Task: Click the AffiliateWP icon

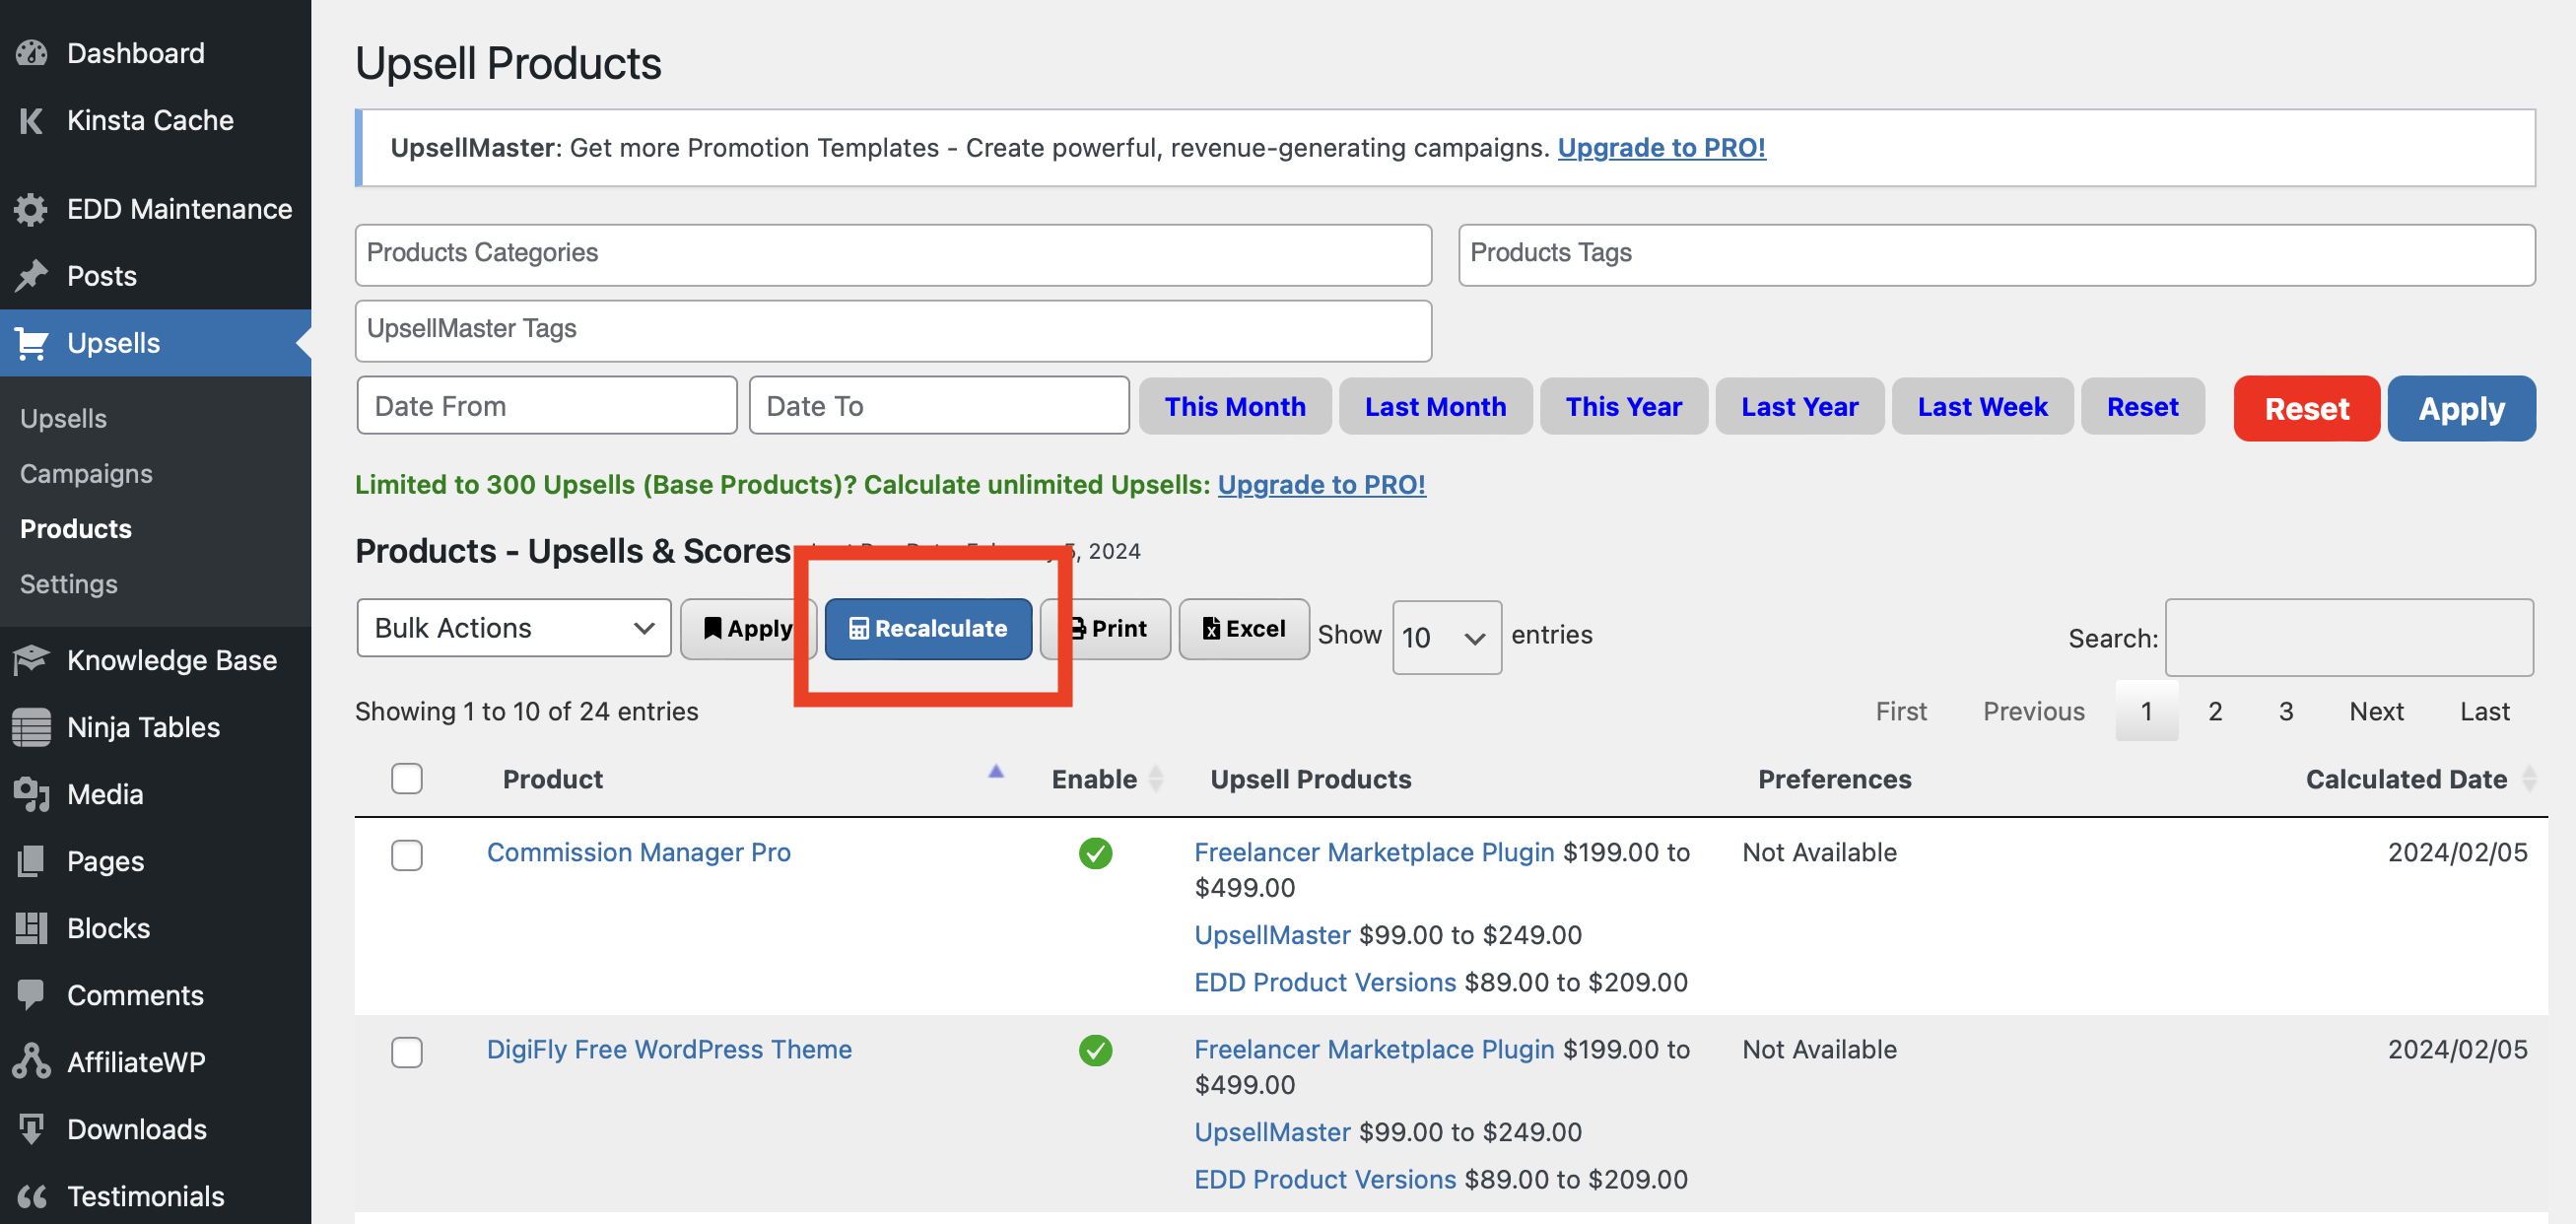Action: [x=31, y=1062]
